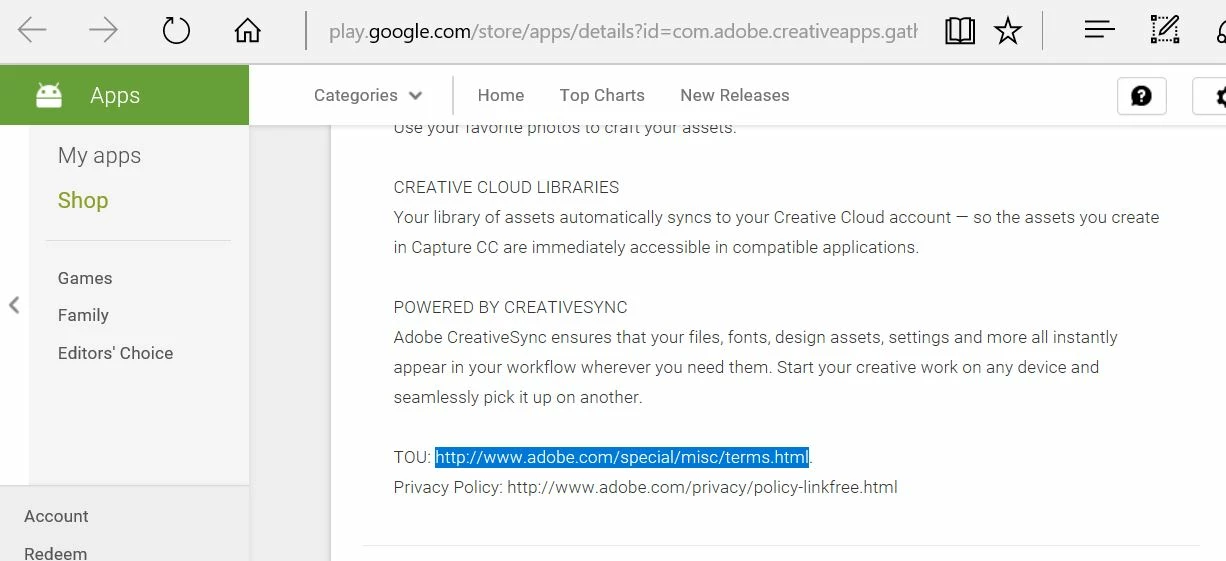The height and width of the screenshot is (561, 1226).
Task: Open reading view book icon
Action: 959,31
